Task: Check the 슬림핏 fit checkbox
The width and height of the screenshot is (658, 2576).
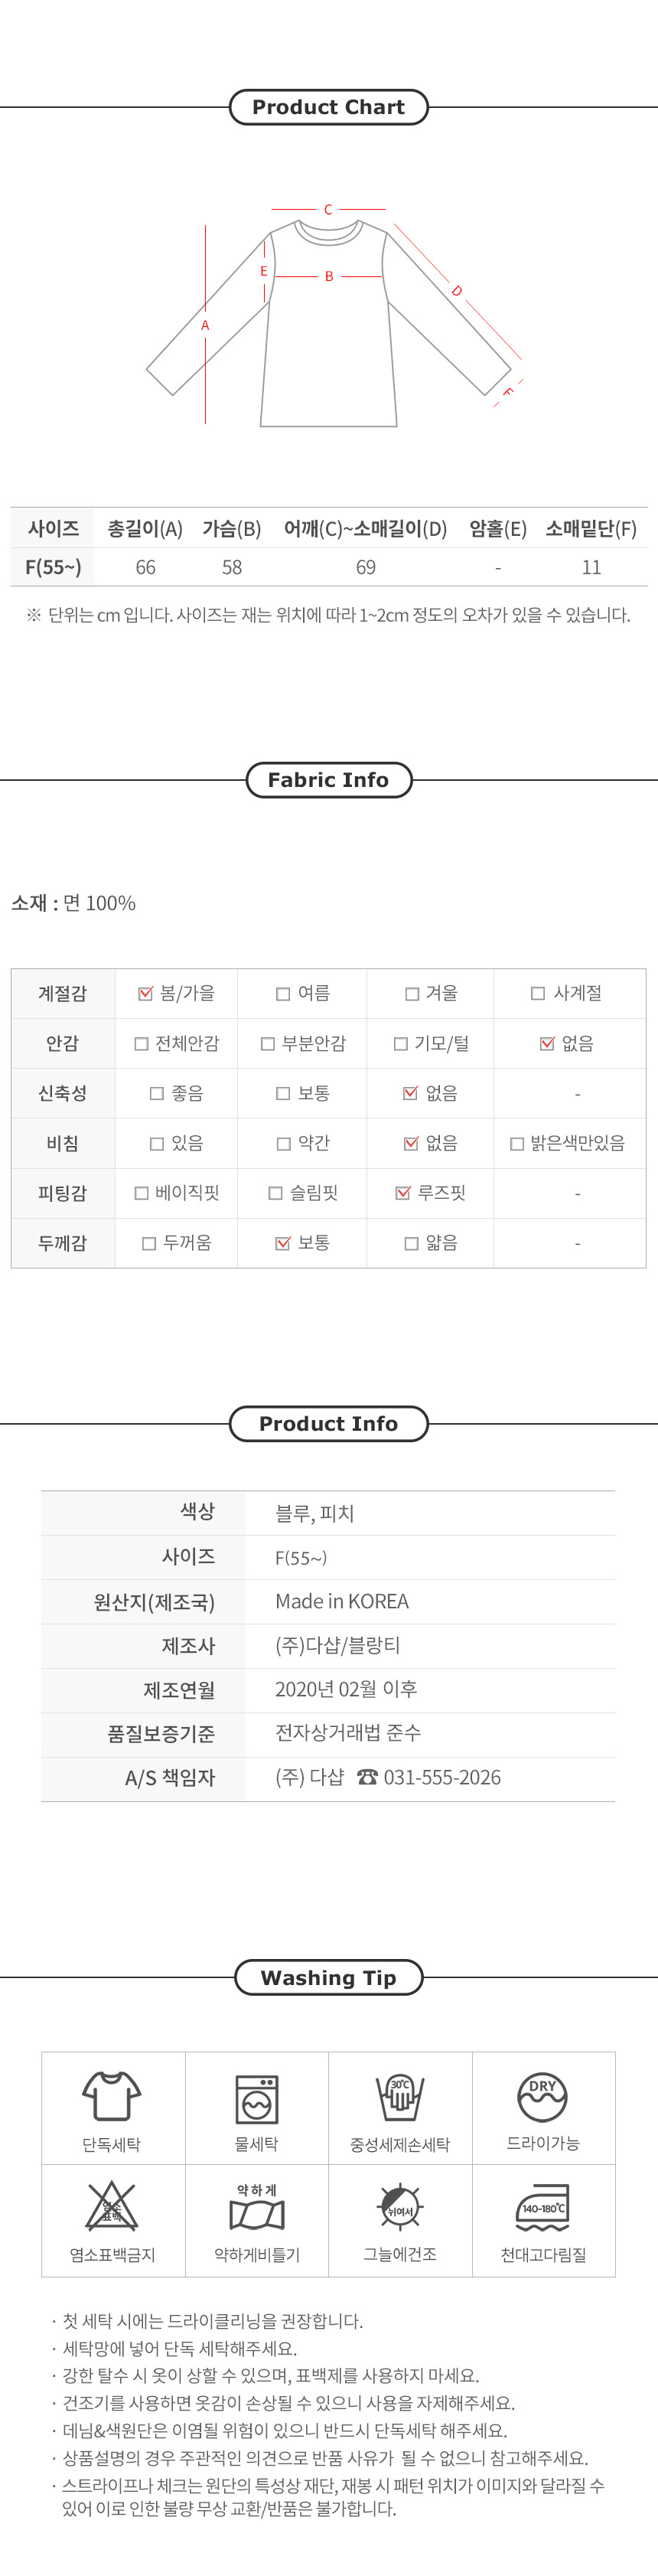Action: tap(276, 1193)
